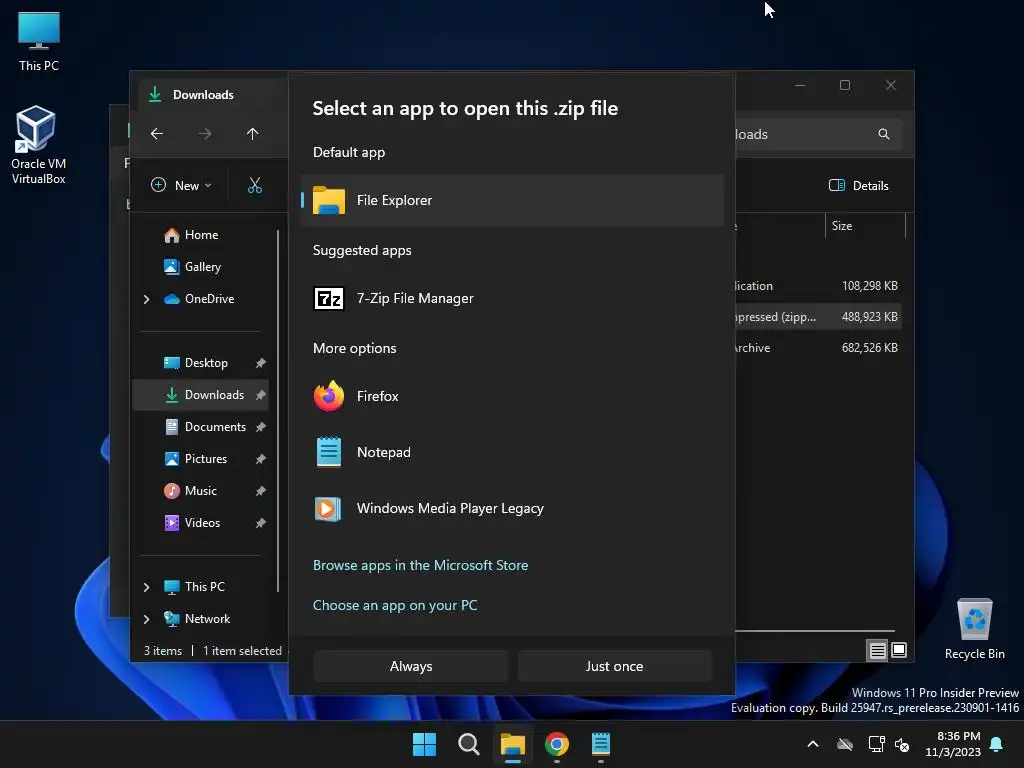The height and width of the screenshot is (768, 1024).
Task: Click the muted volume tray icon
Action: (902, 744)
